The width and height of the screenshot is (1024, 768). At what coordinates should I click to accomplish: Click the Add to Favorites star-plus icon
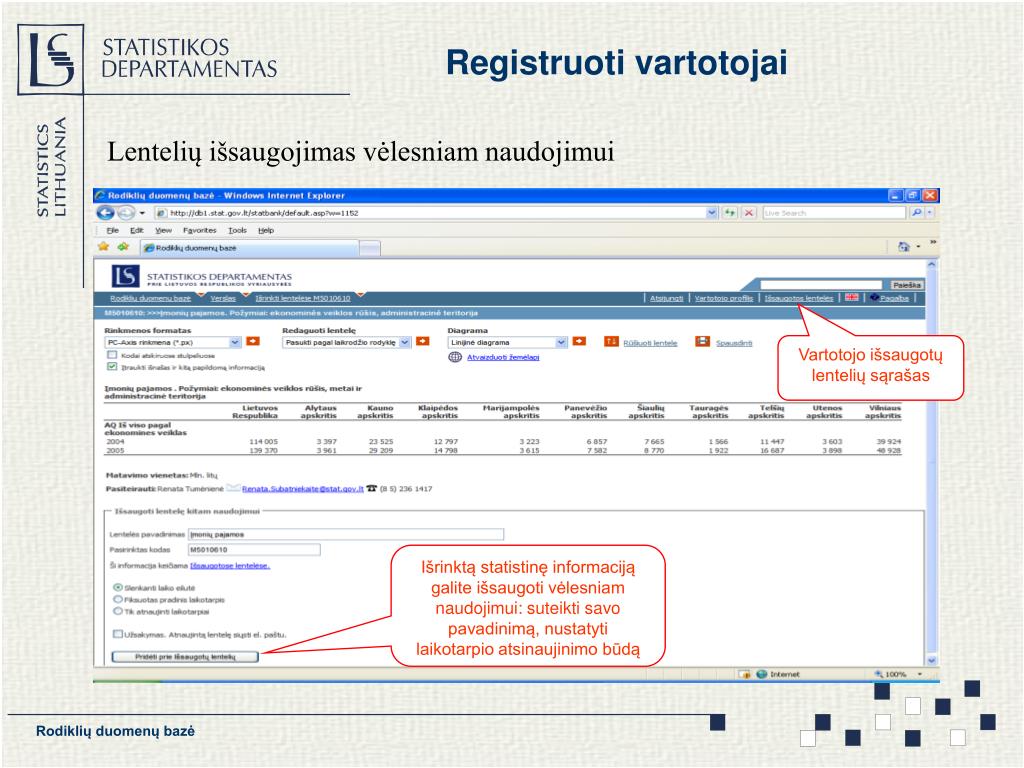(x=123, y=247)
